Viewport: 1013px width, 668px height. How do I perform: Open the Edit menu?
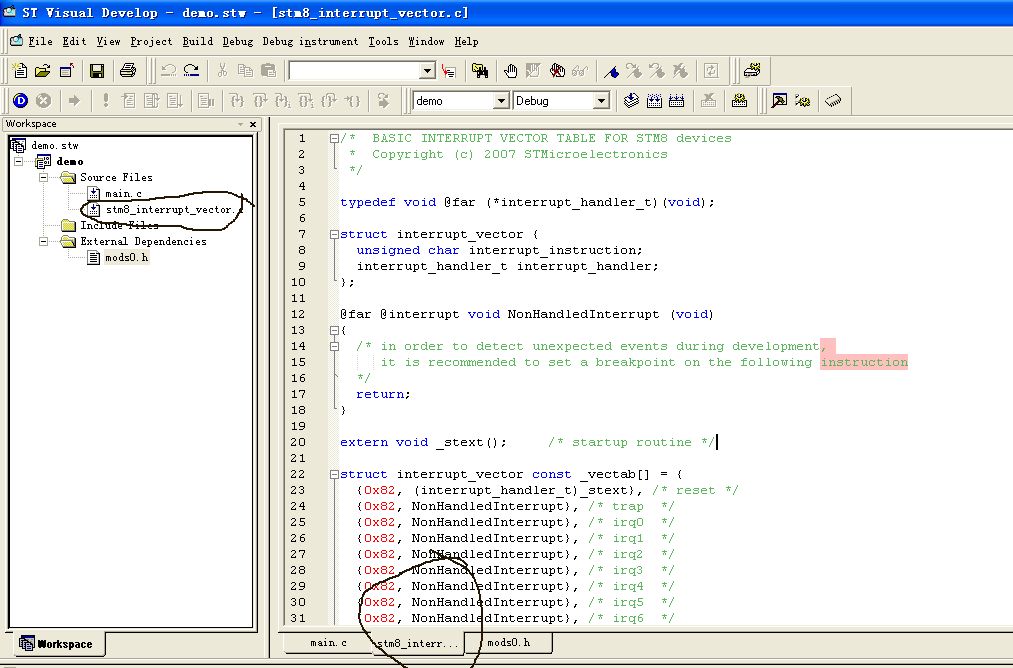(x=74, y=41)
